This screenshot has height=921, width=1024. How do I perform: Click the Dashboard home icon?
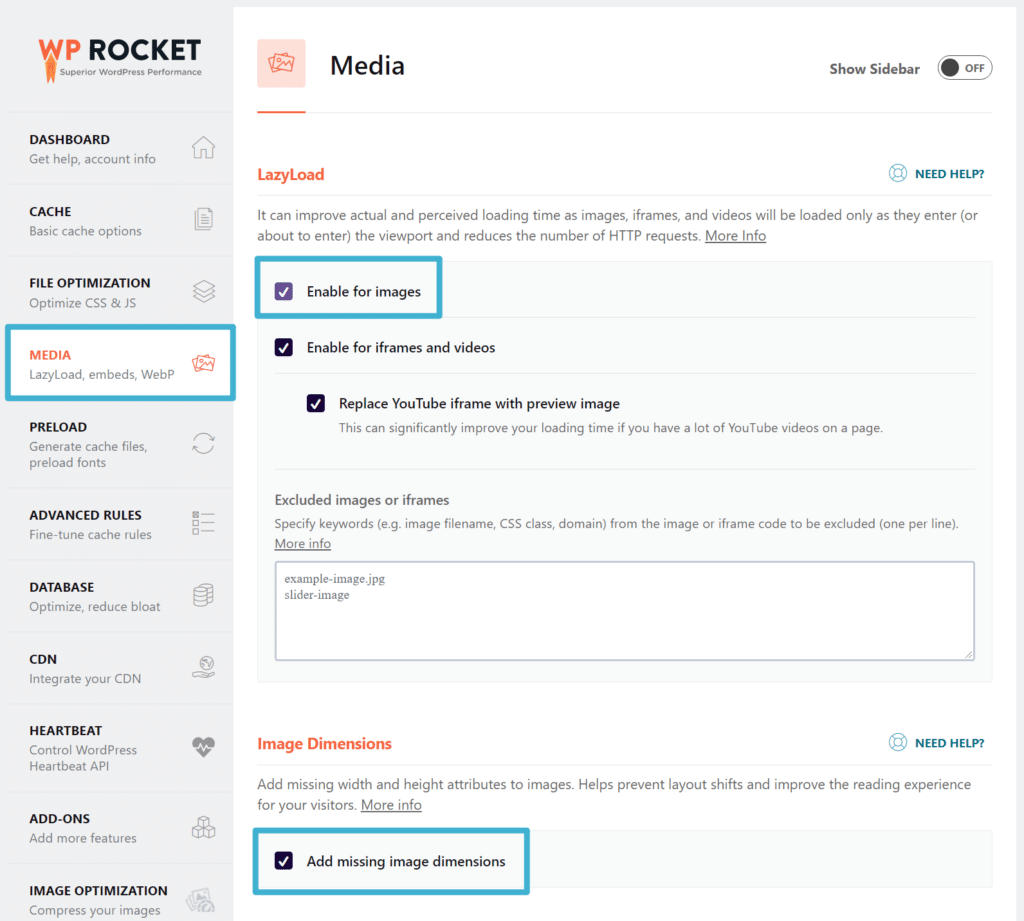pyautogui.click(x=203, y=148)
